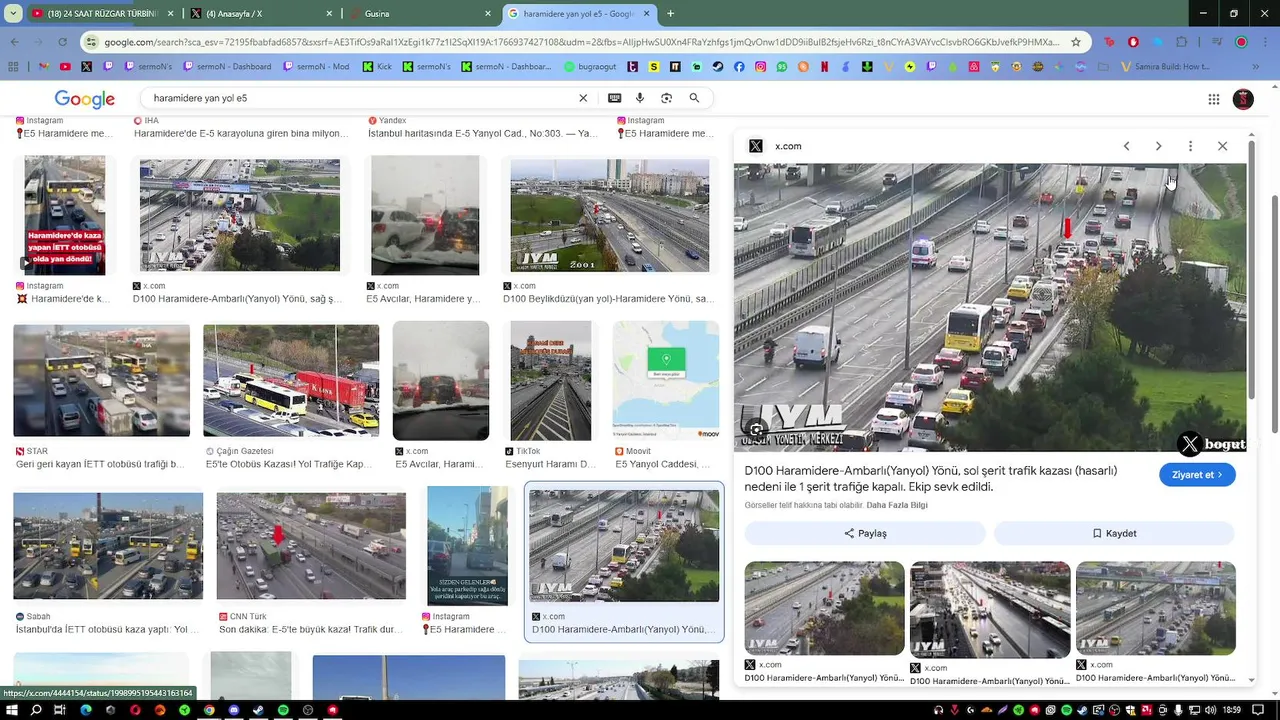This screenshot has width=1280, height=720.
Task: Open the browser extensions puzzle icon
Action: [1182, 42]
